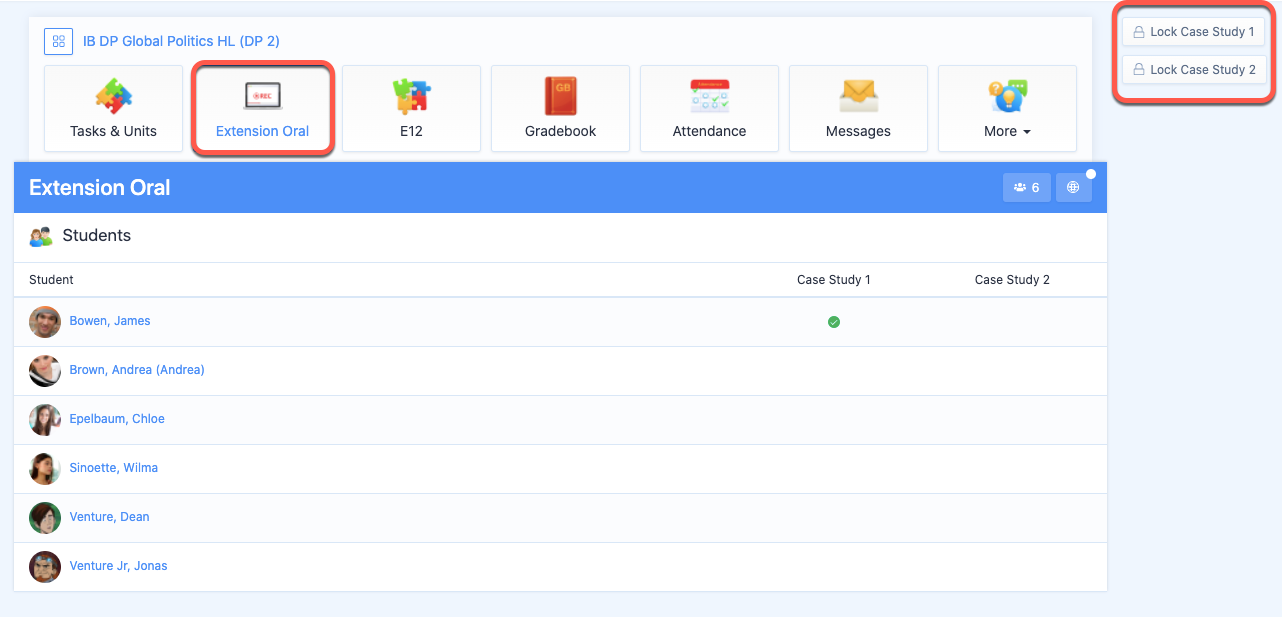Open Venture Jr, Jonas student link
Viewport: 1282px width, 617px height.
point(118,566)
